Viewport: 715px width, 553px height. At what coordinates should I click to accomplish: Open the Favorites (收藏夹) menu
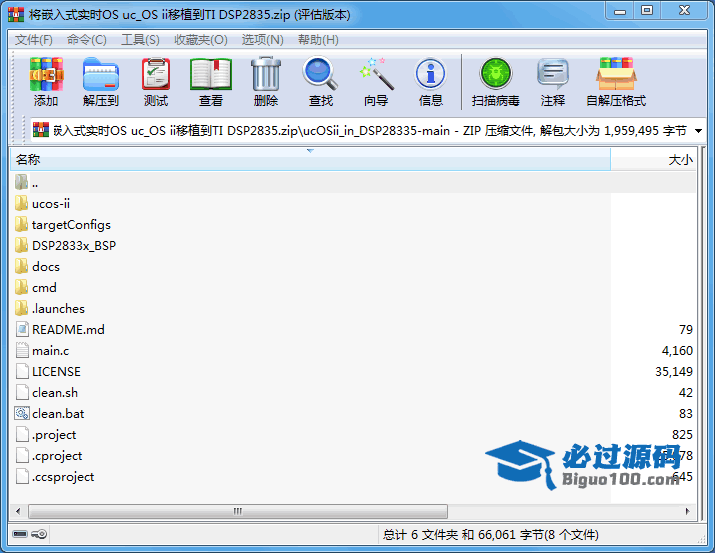(x=201, y=40)
